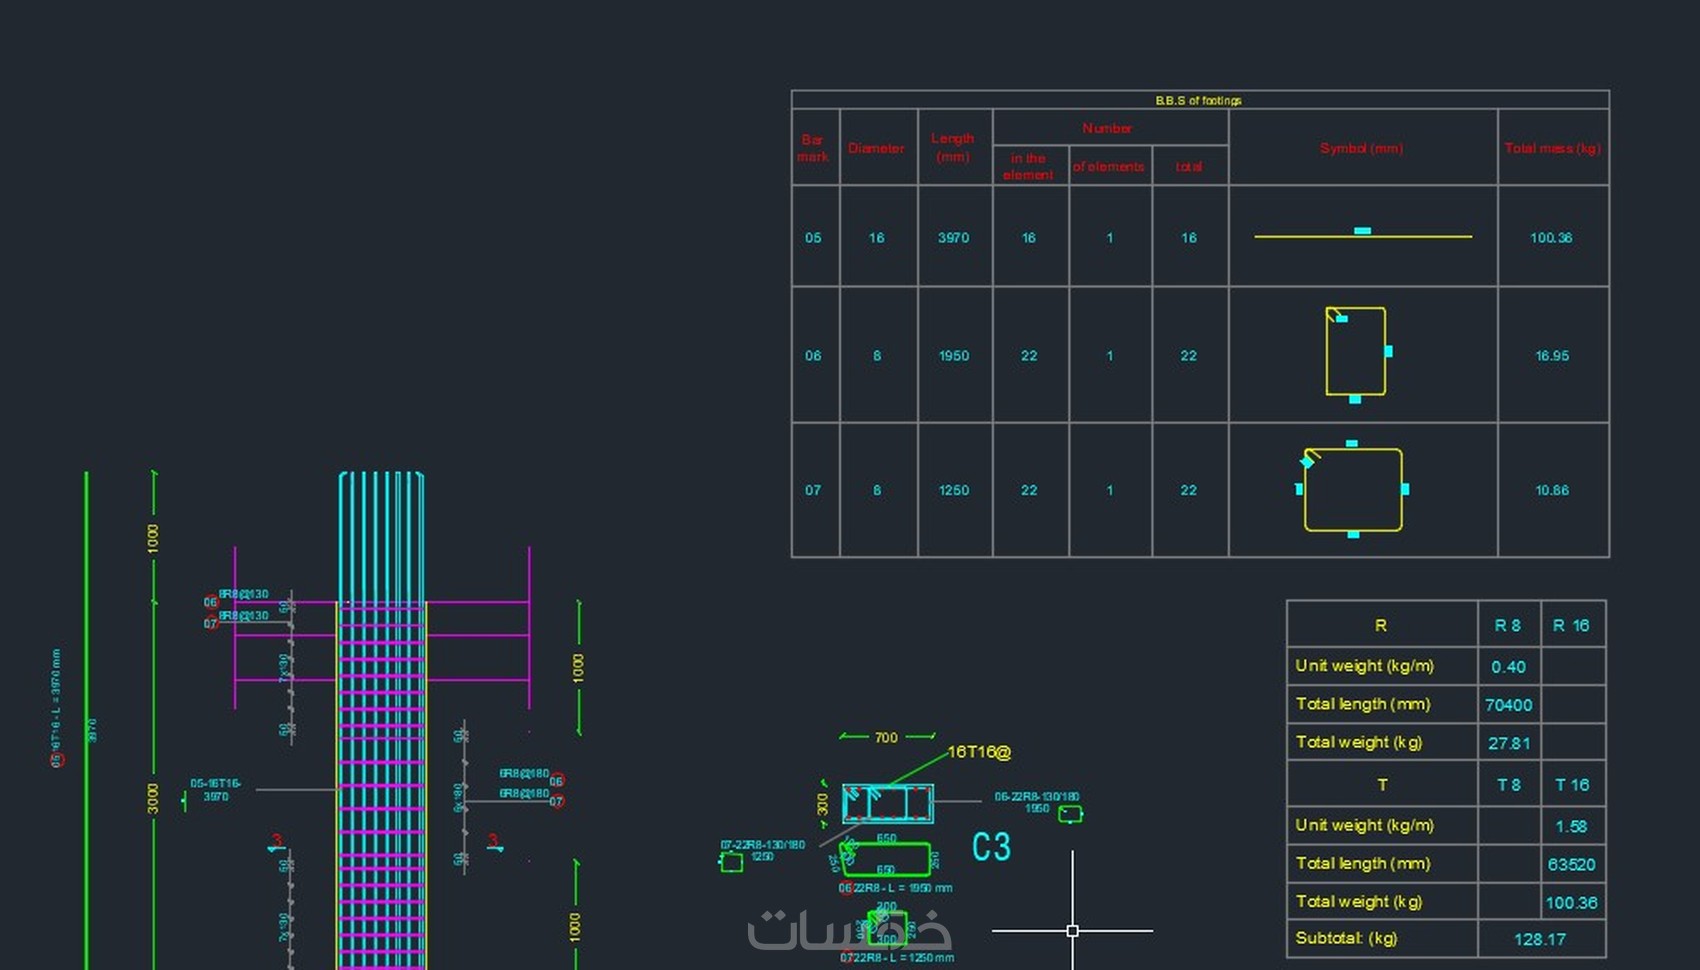Click the "0722R8 - L = 1250 mm" caption

pyautogui.click(x=897, y=958)
